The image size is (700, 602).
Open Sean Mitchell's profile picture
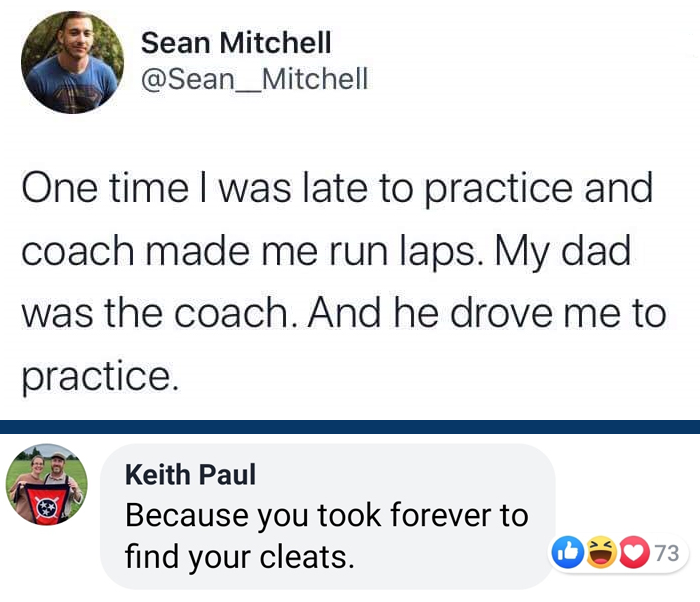click(x=73, y=62)
